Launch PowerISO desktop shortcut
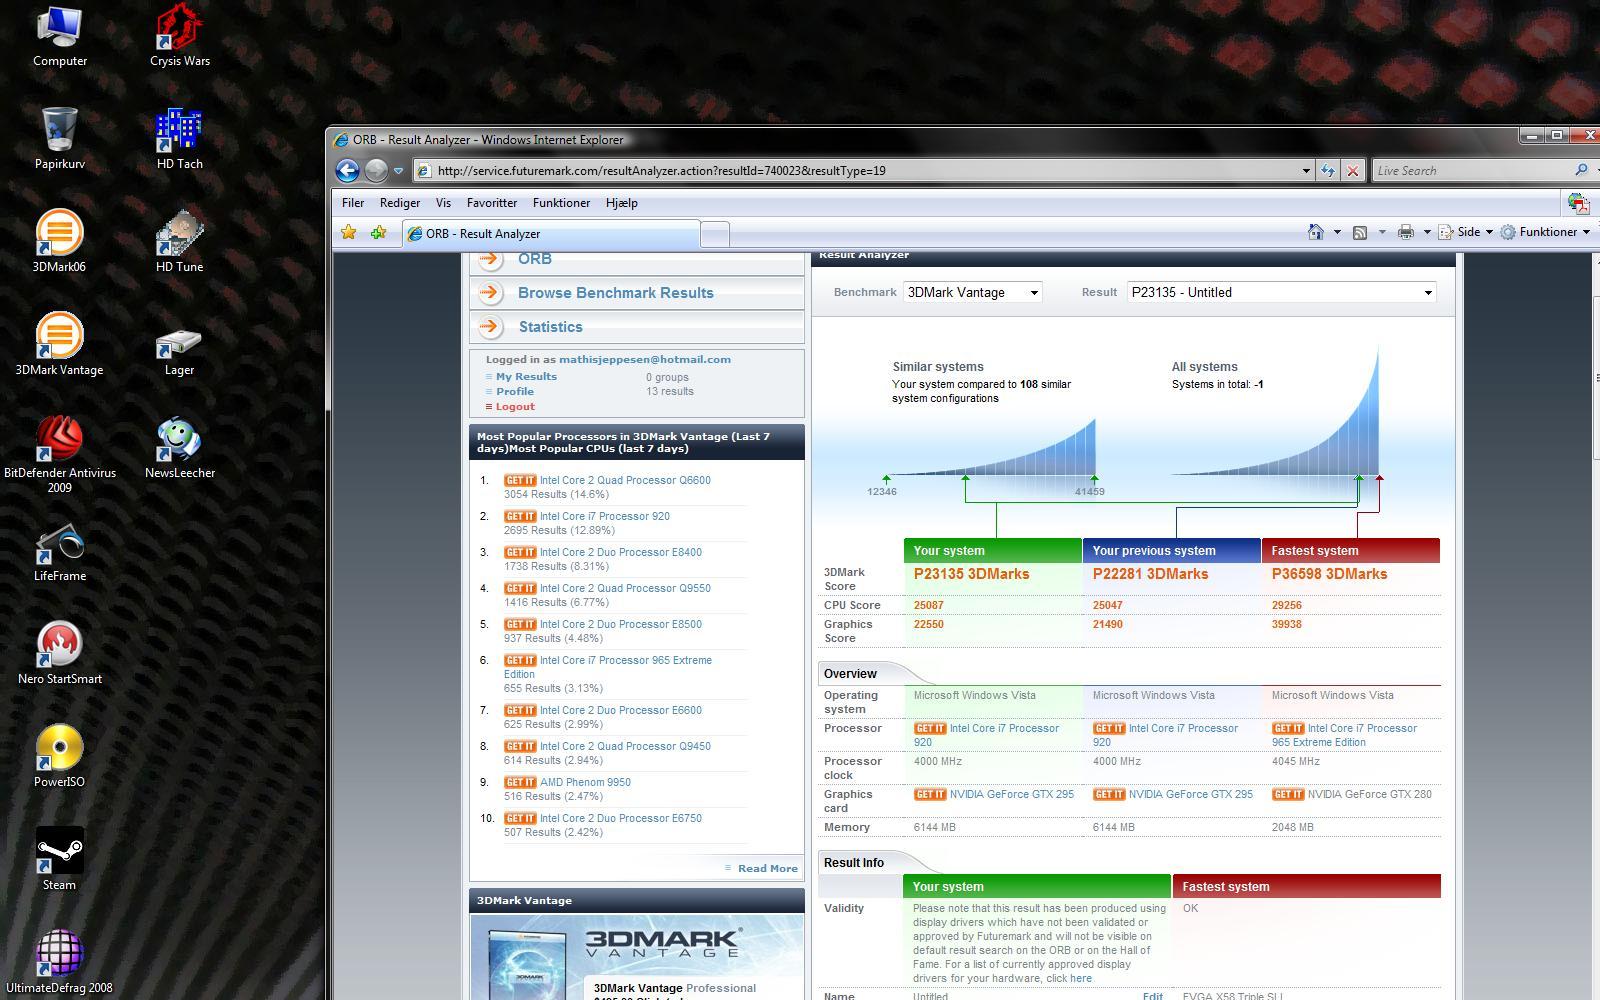1600x1000 pixels. pos(59,756)
